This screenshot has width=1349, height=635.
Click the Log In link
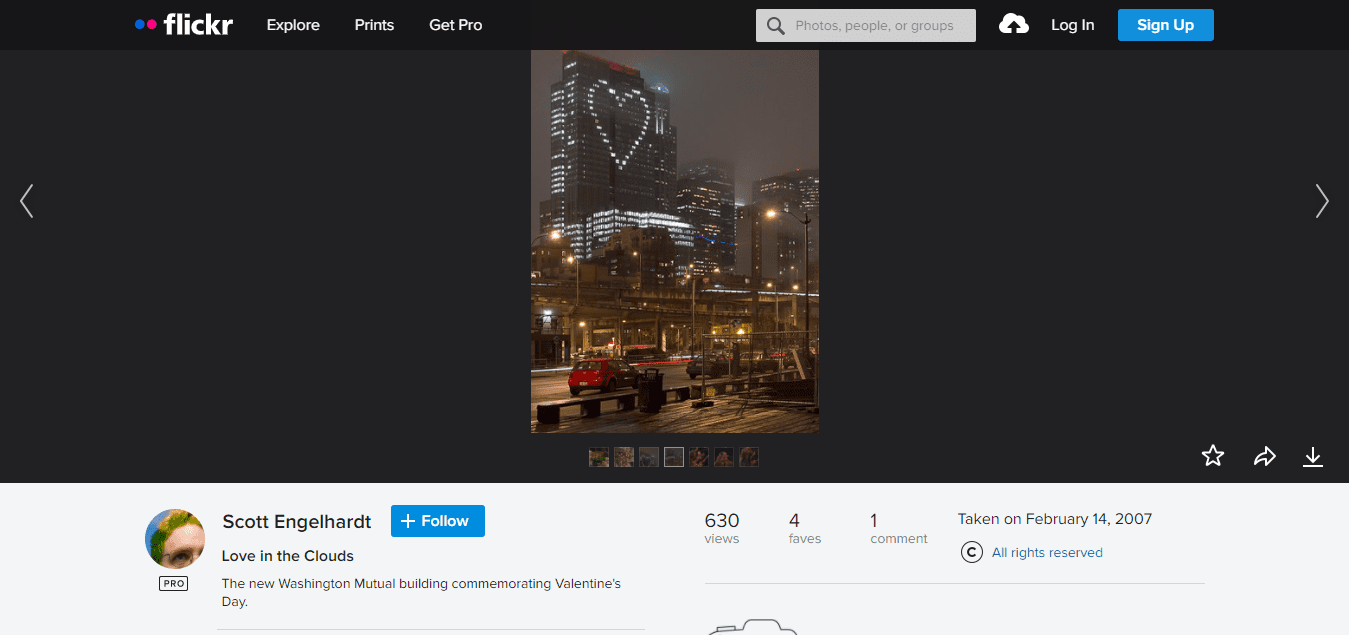(1072, 25)
